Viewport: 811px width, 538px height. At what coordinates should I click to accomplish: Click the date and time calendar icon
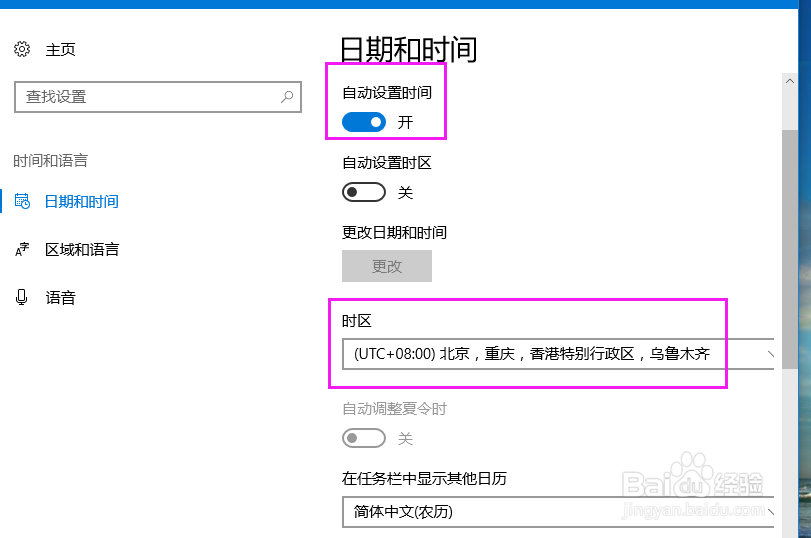pos(22,201)
